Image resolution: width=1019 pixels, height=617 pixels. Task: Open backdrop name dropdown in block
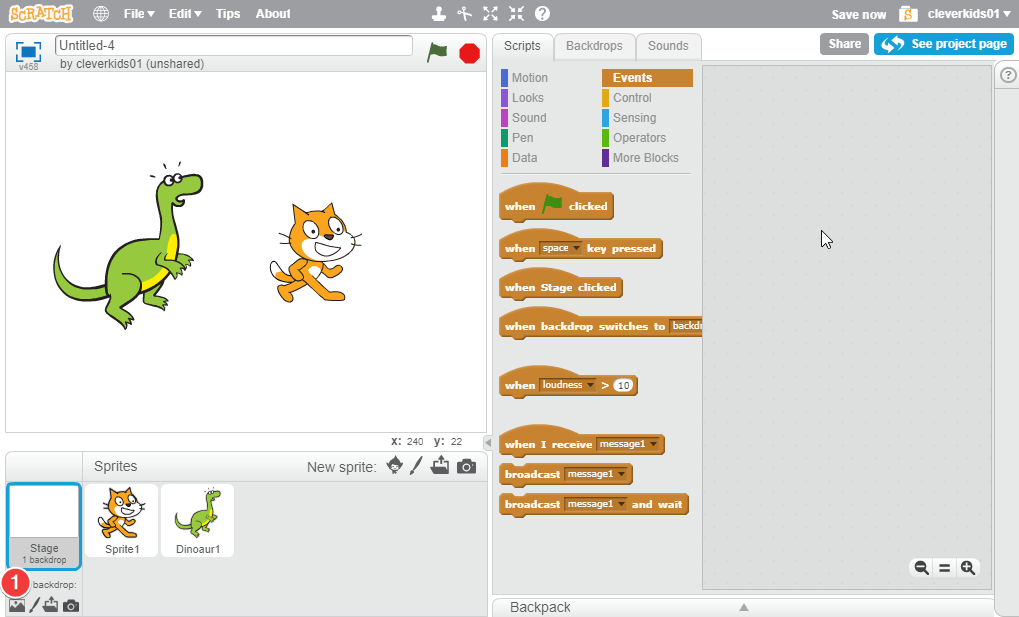click(686, 326)
